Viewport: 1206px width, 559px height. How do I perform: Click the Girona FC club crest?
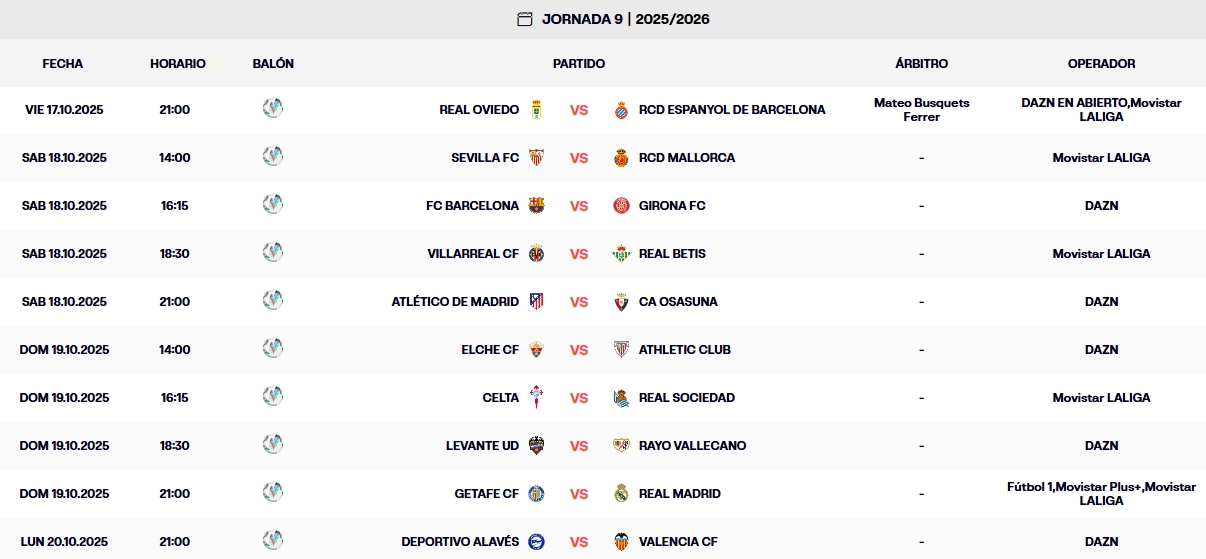(x=622, y=205)
